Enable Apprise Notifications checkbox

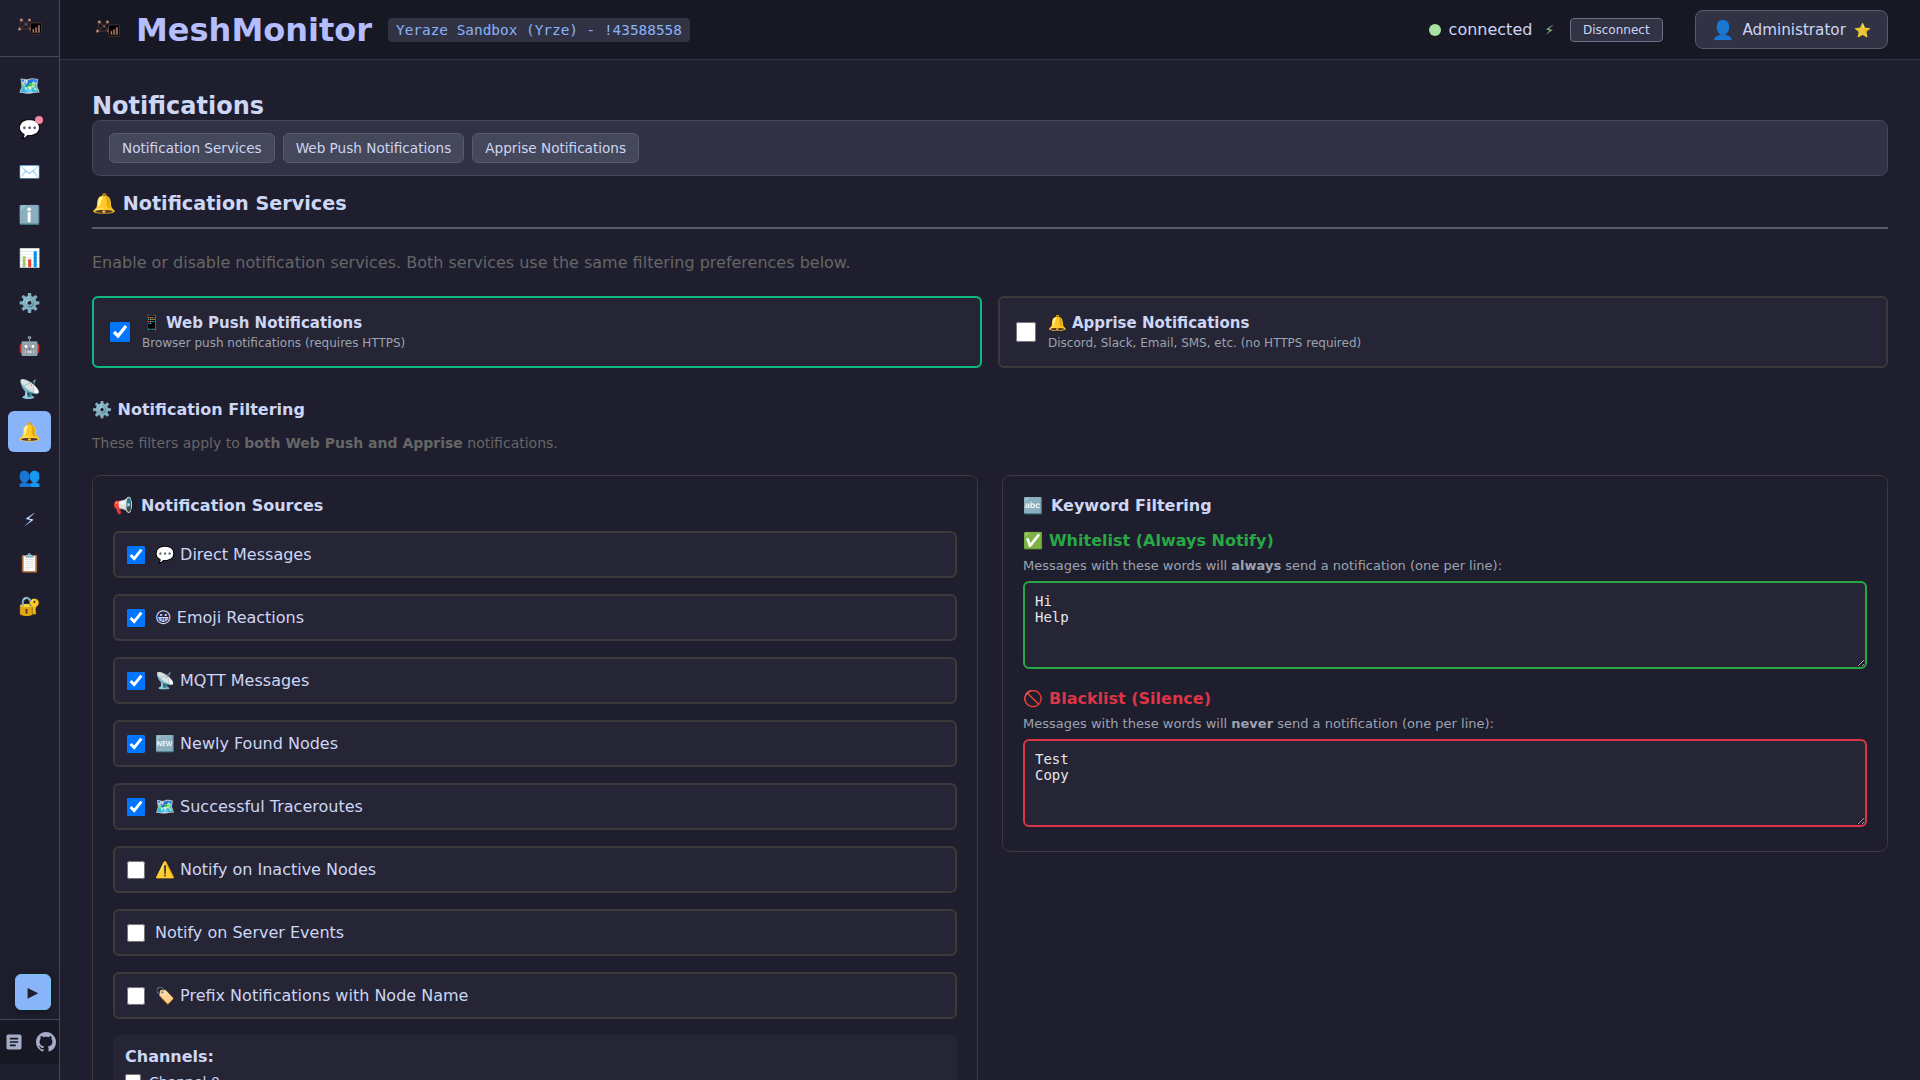tap(1026, 332)
